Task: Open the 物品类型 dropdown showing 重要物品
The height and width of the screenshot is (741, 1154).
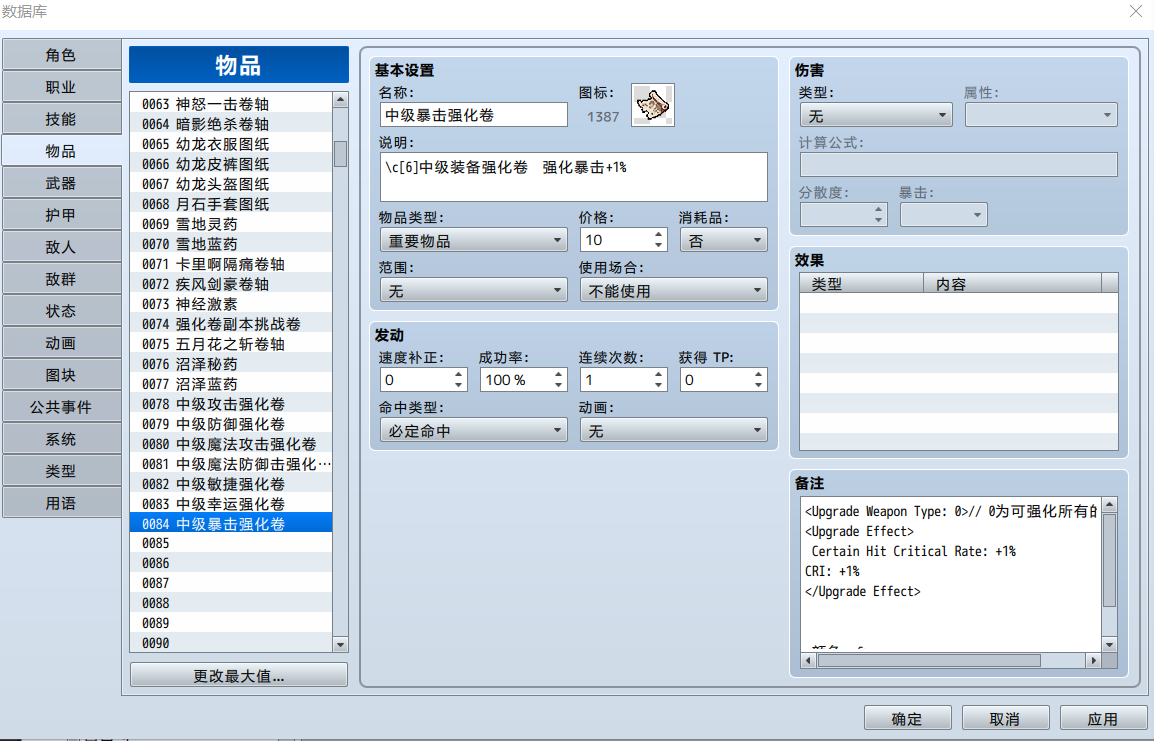Action: pyautogui.click(x=473, y=241)
